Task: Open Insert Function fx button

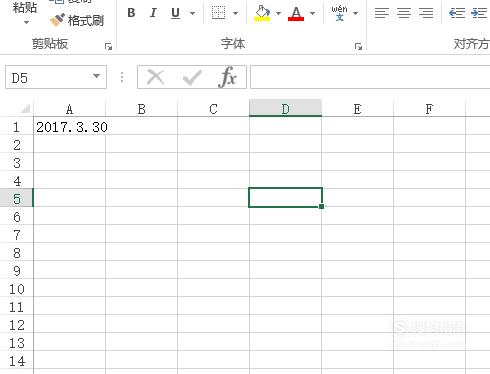Action: [x=228, y=77]
